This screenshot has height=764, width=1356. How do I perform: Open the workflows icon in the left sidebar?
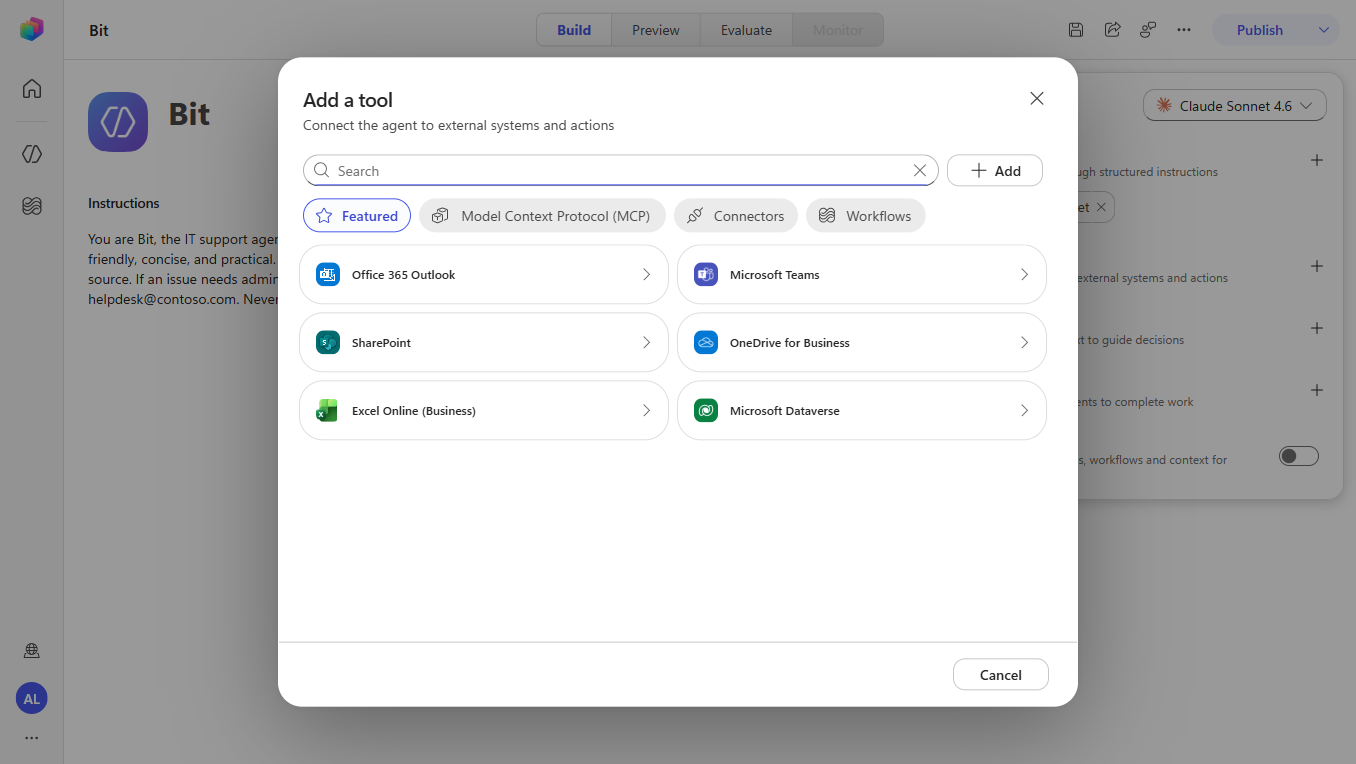coord(32,206)
